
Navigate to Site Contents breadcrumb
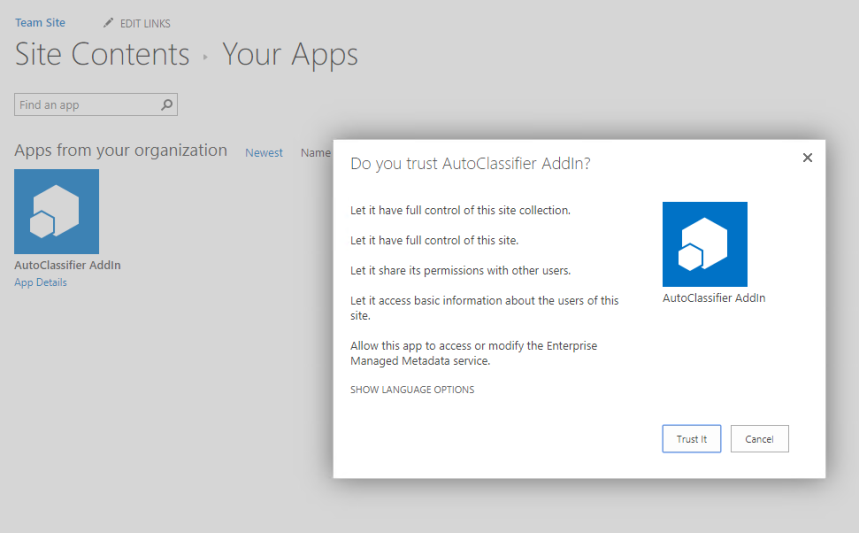click(102, 54)
